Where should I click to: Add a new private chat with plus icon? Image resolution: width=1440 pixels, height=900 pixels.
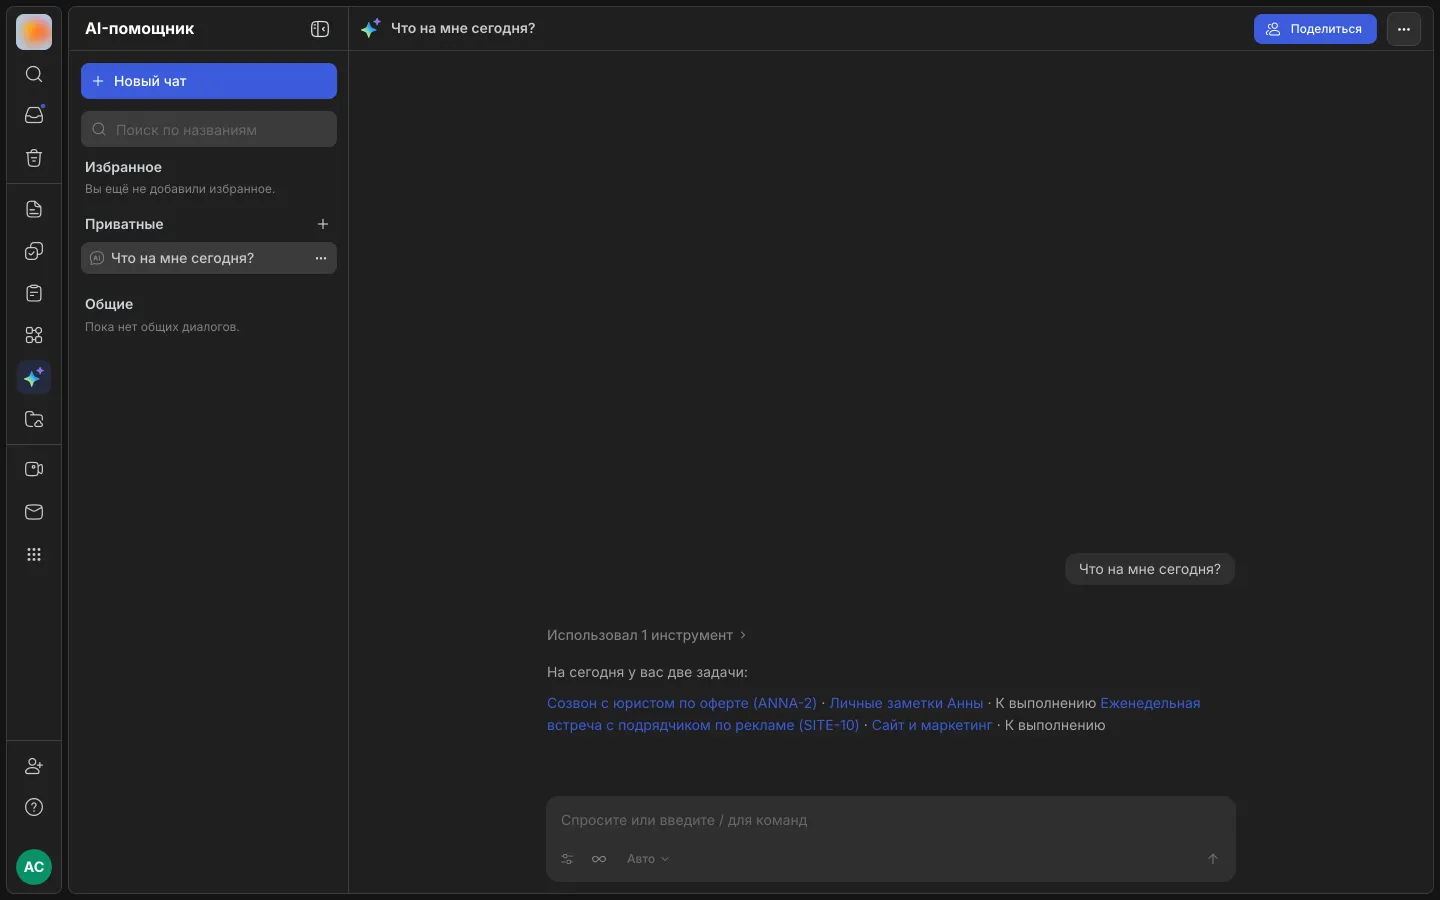[x=323, y=224]
